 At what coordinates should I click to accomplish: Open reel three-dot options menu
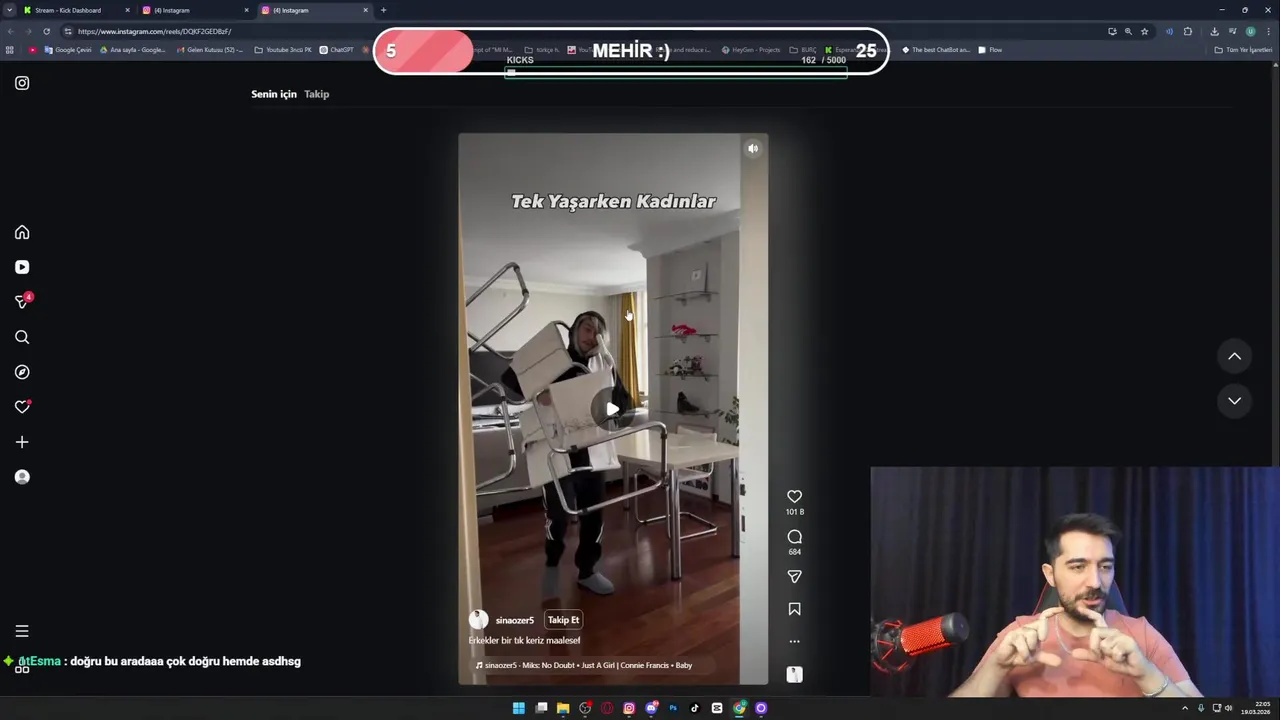tap(794, 641)
